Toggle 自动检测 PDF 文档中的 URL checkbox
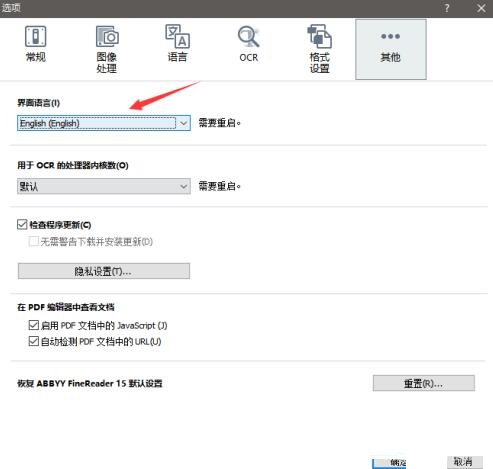 pos(33,341)
